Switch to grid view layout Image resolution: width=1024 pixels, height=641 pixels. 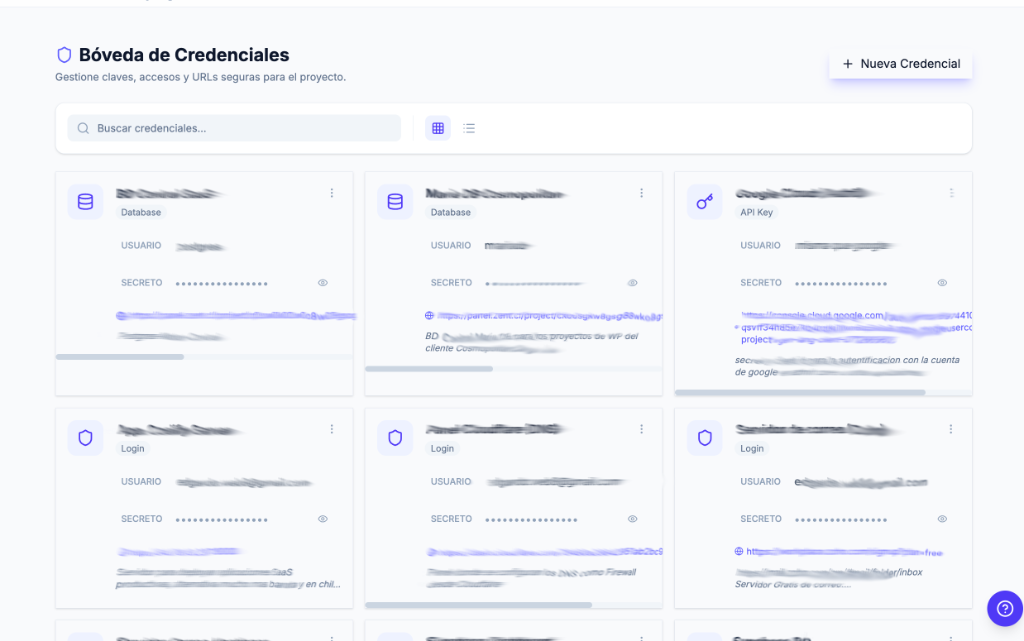pyautogui.click(x=438, y=128)
